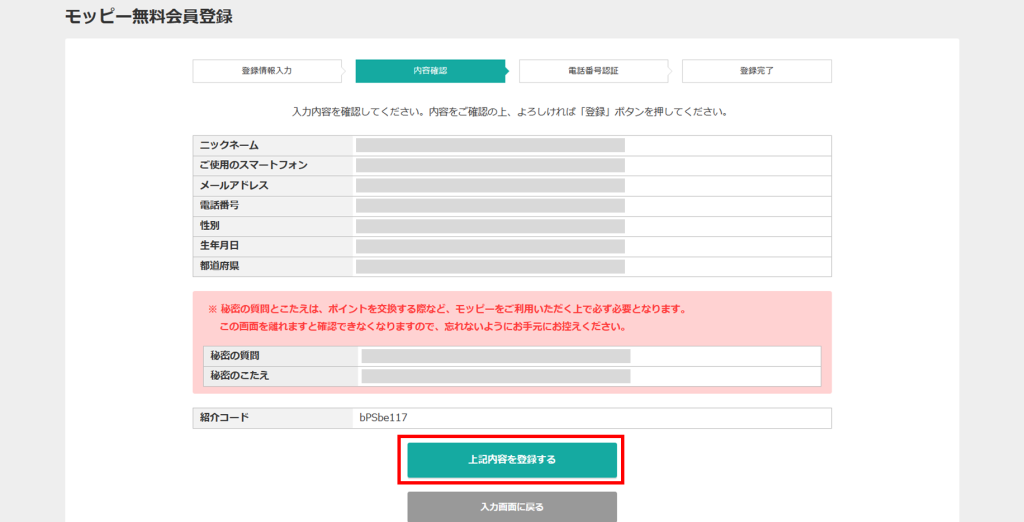The height and width of the screenshot is (522, 1024).
Task: Click the 登録完了 step indicator
Action: [x=756, y=71]
